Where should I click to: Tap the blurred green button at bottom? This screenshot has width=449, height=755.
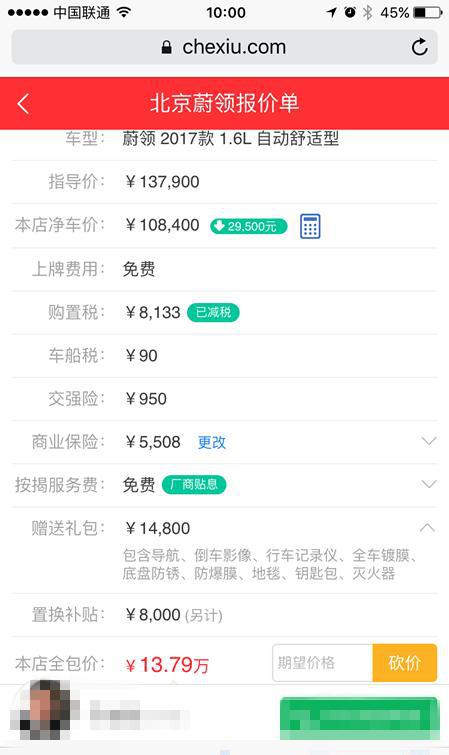click(359, 718)
